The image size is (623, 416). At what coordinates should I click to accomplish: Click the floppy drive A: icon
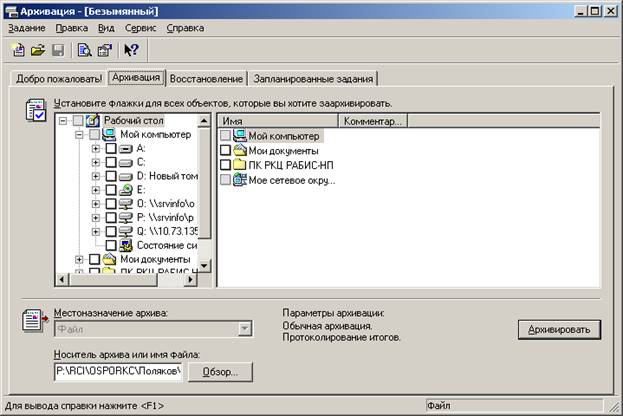(x=126, y=149)
